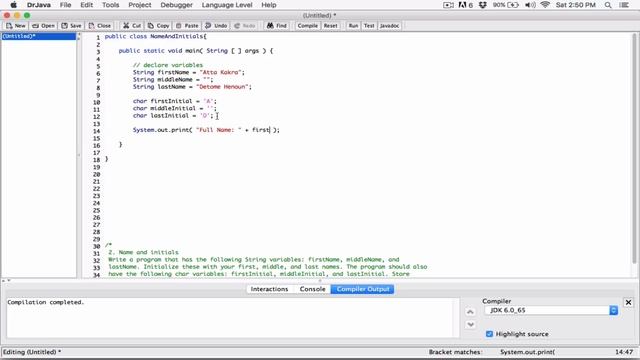Screen dimensions: 640x360
Task: Compile the program with Compile button
Action: click(307, 26)
